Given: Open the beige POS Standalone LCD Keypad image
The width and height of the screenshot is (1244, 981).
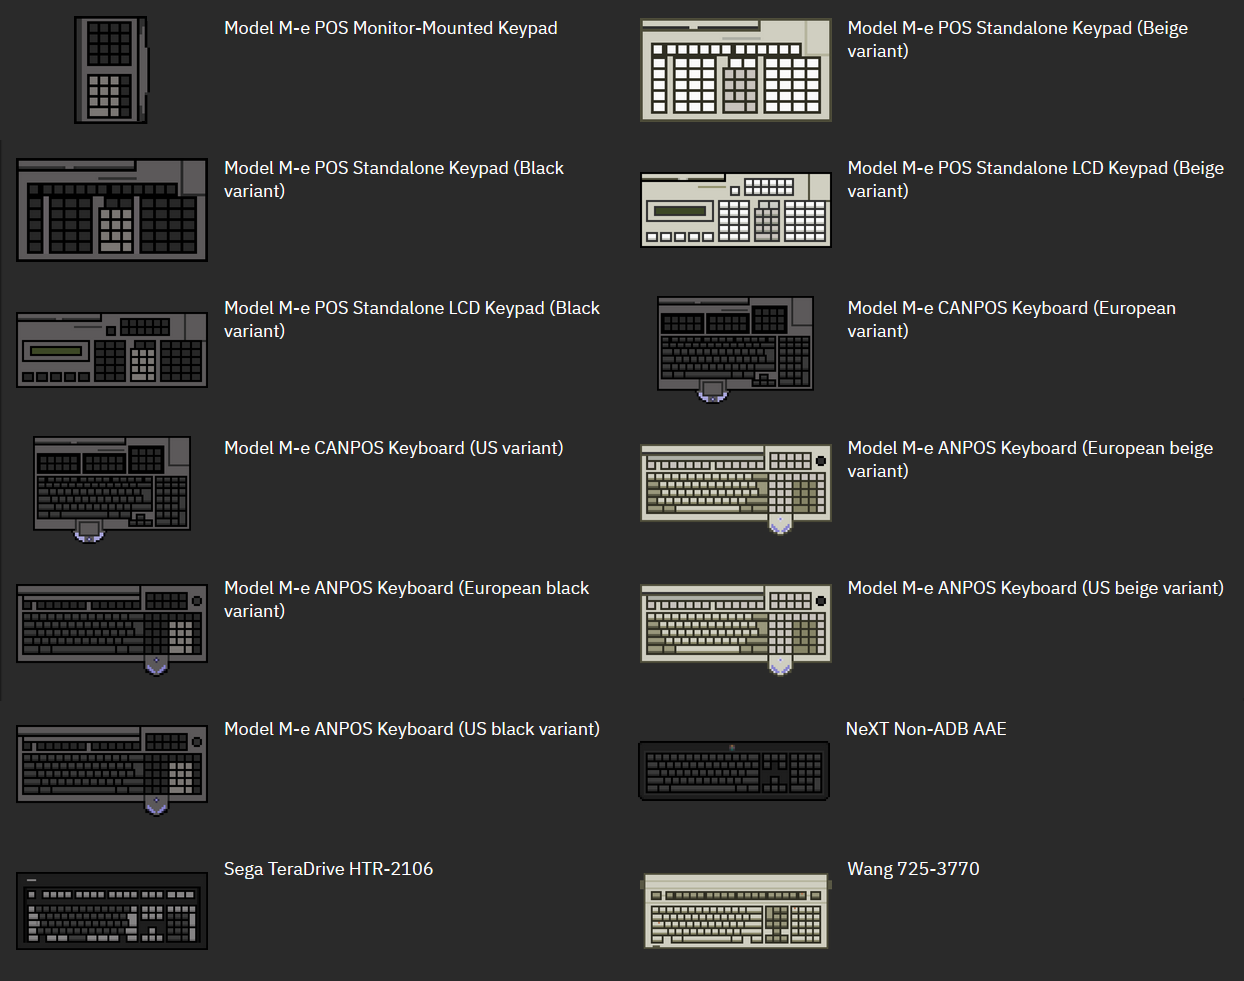Looking at the screenshot, I should point(735,209).
